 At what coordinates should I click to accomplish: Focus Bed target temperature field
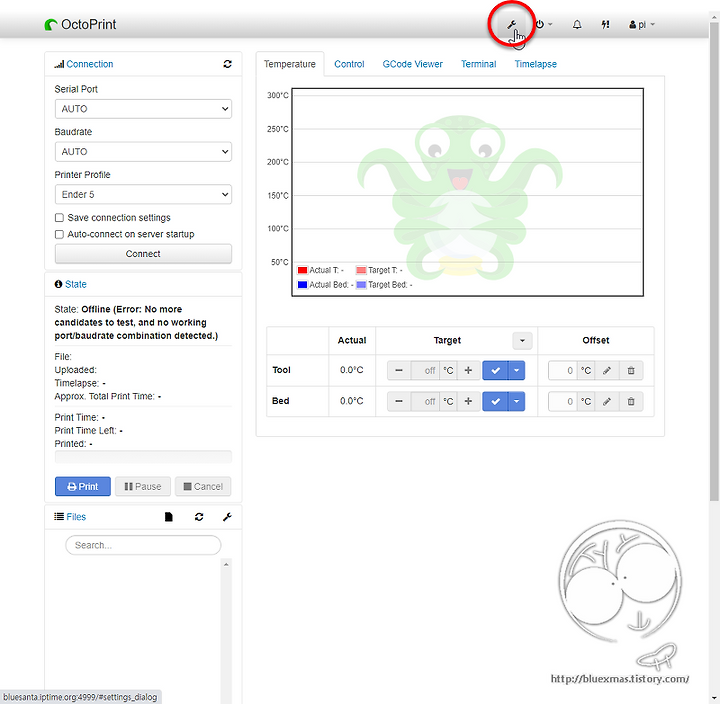[x=426, y=401]
